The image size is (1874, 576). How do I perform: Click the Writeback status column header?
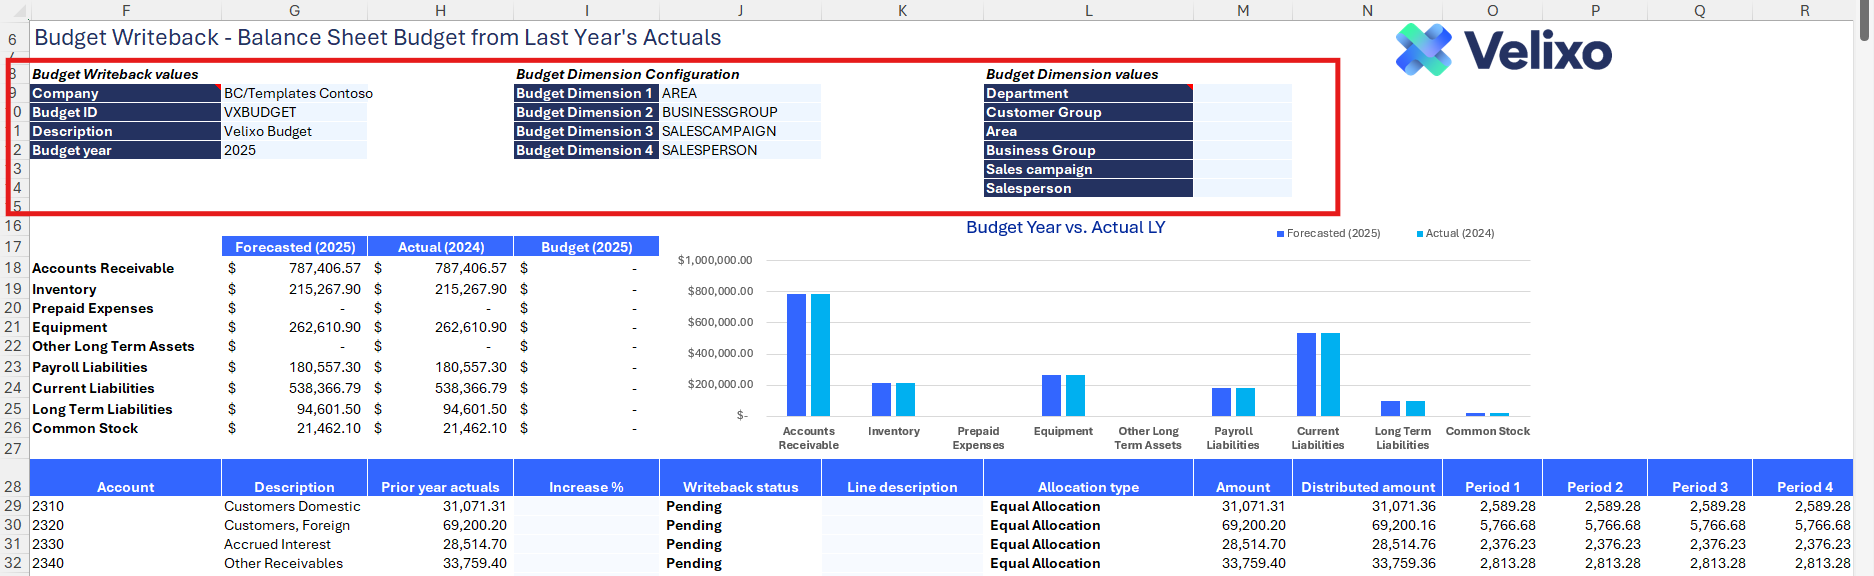(x=740, y=487)
